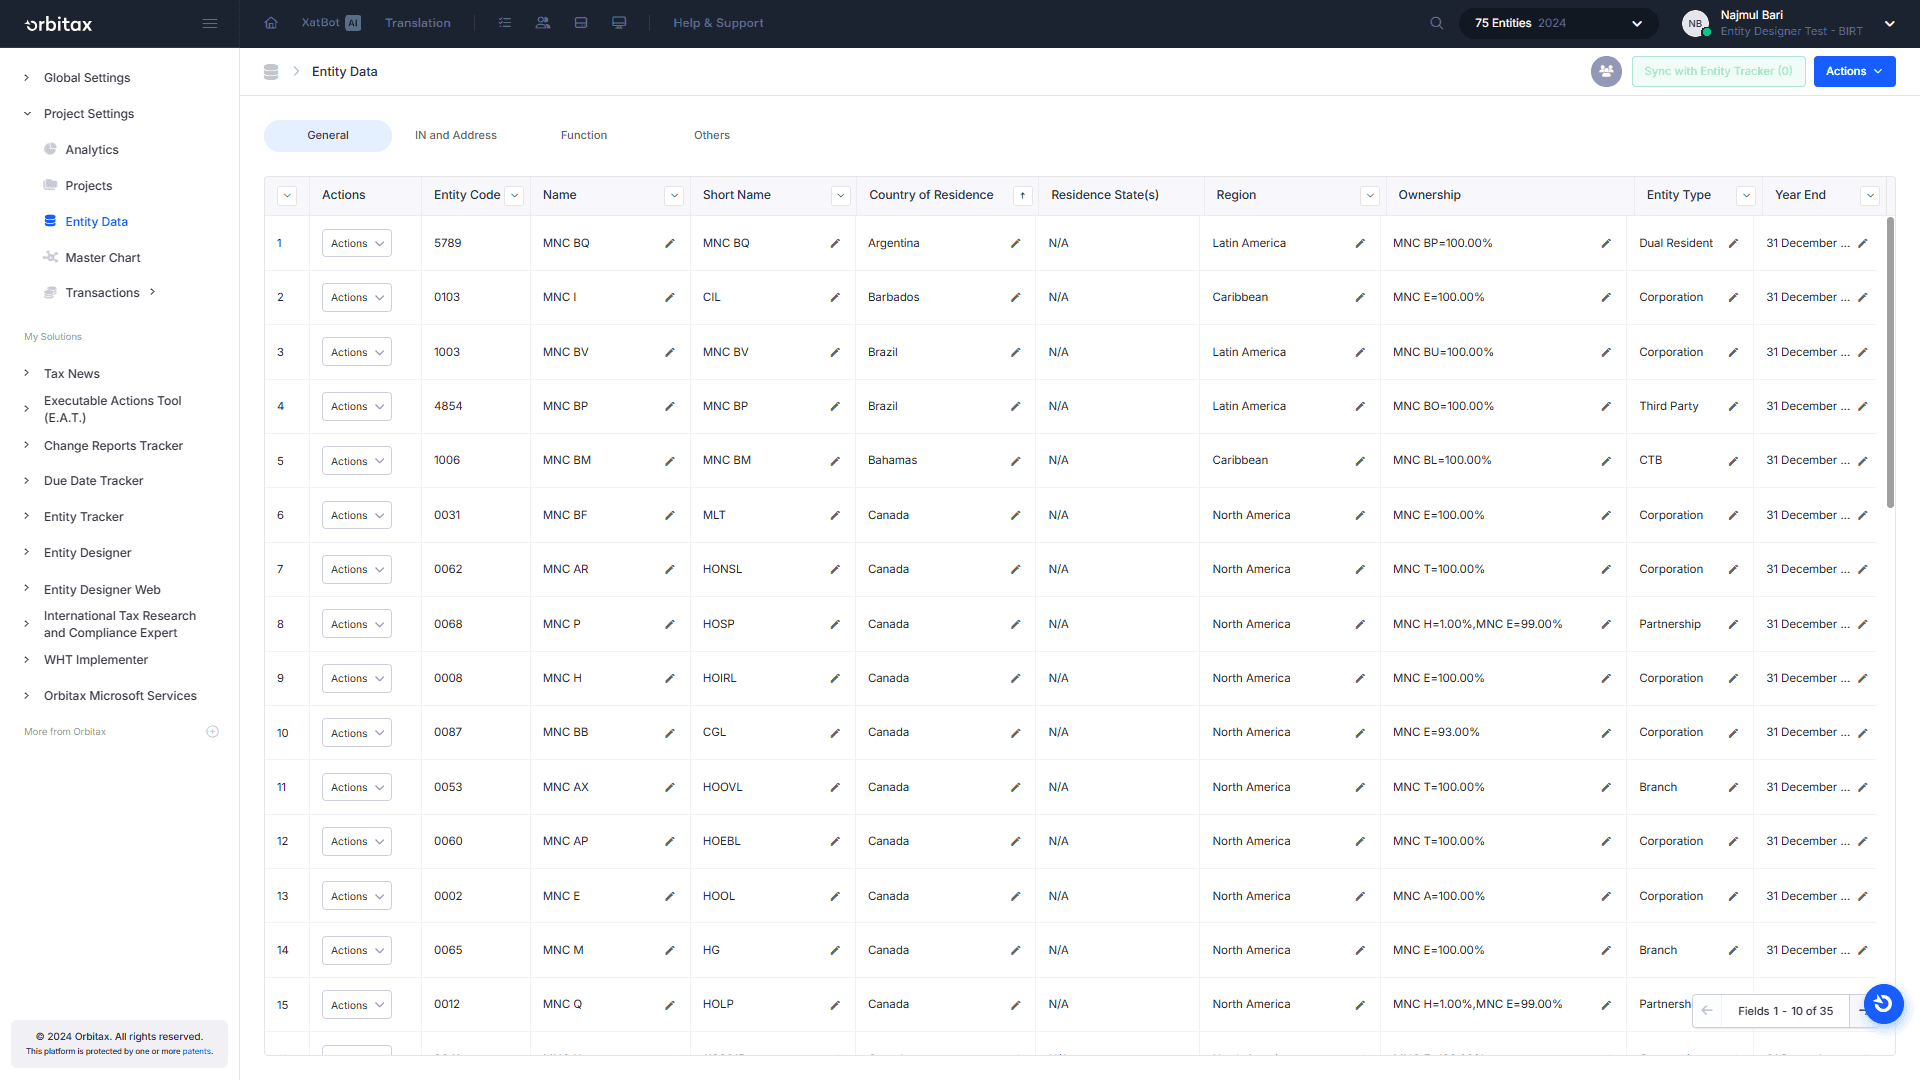The height and width of the screenshot is (1080, 1920).
Task: Open the monitor display icon in top bar
Action: click(x=619, y=23)
